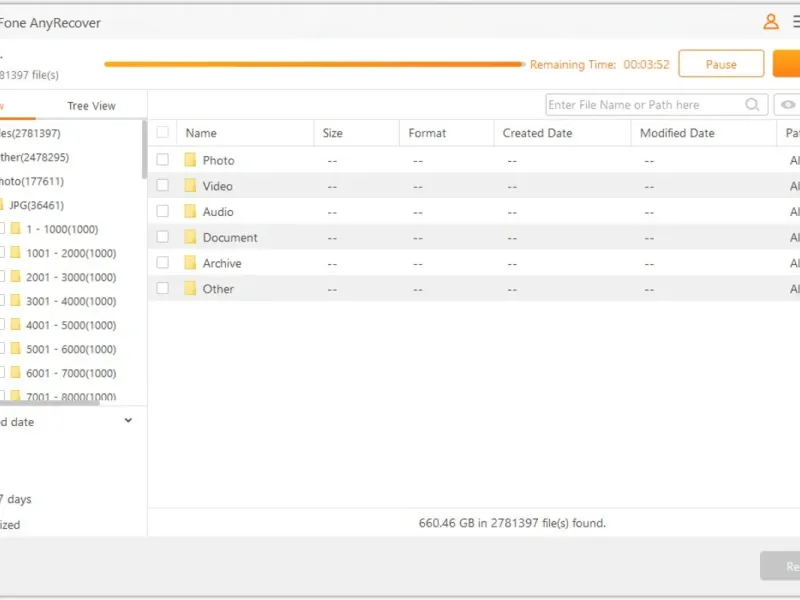Viewport: 800px width, 600px height.
Task: Select the 1 - 1000(1000) tree item
Action: pos(62,229)
